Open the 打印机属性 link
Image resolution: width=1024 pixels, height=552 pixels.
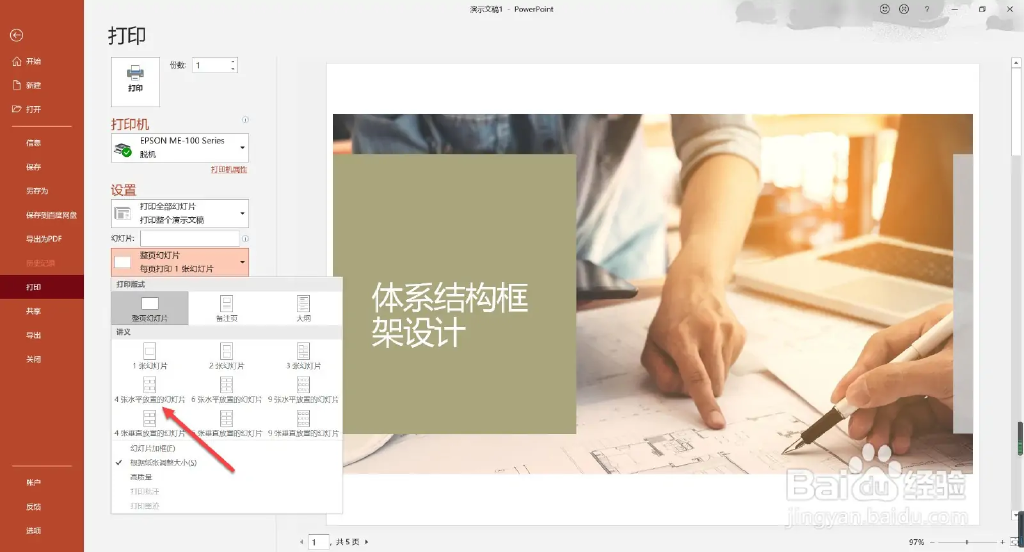coord(228,170)
